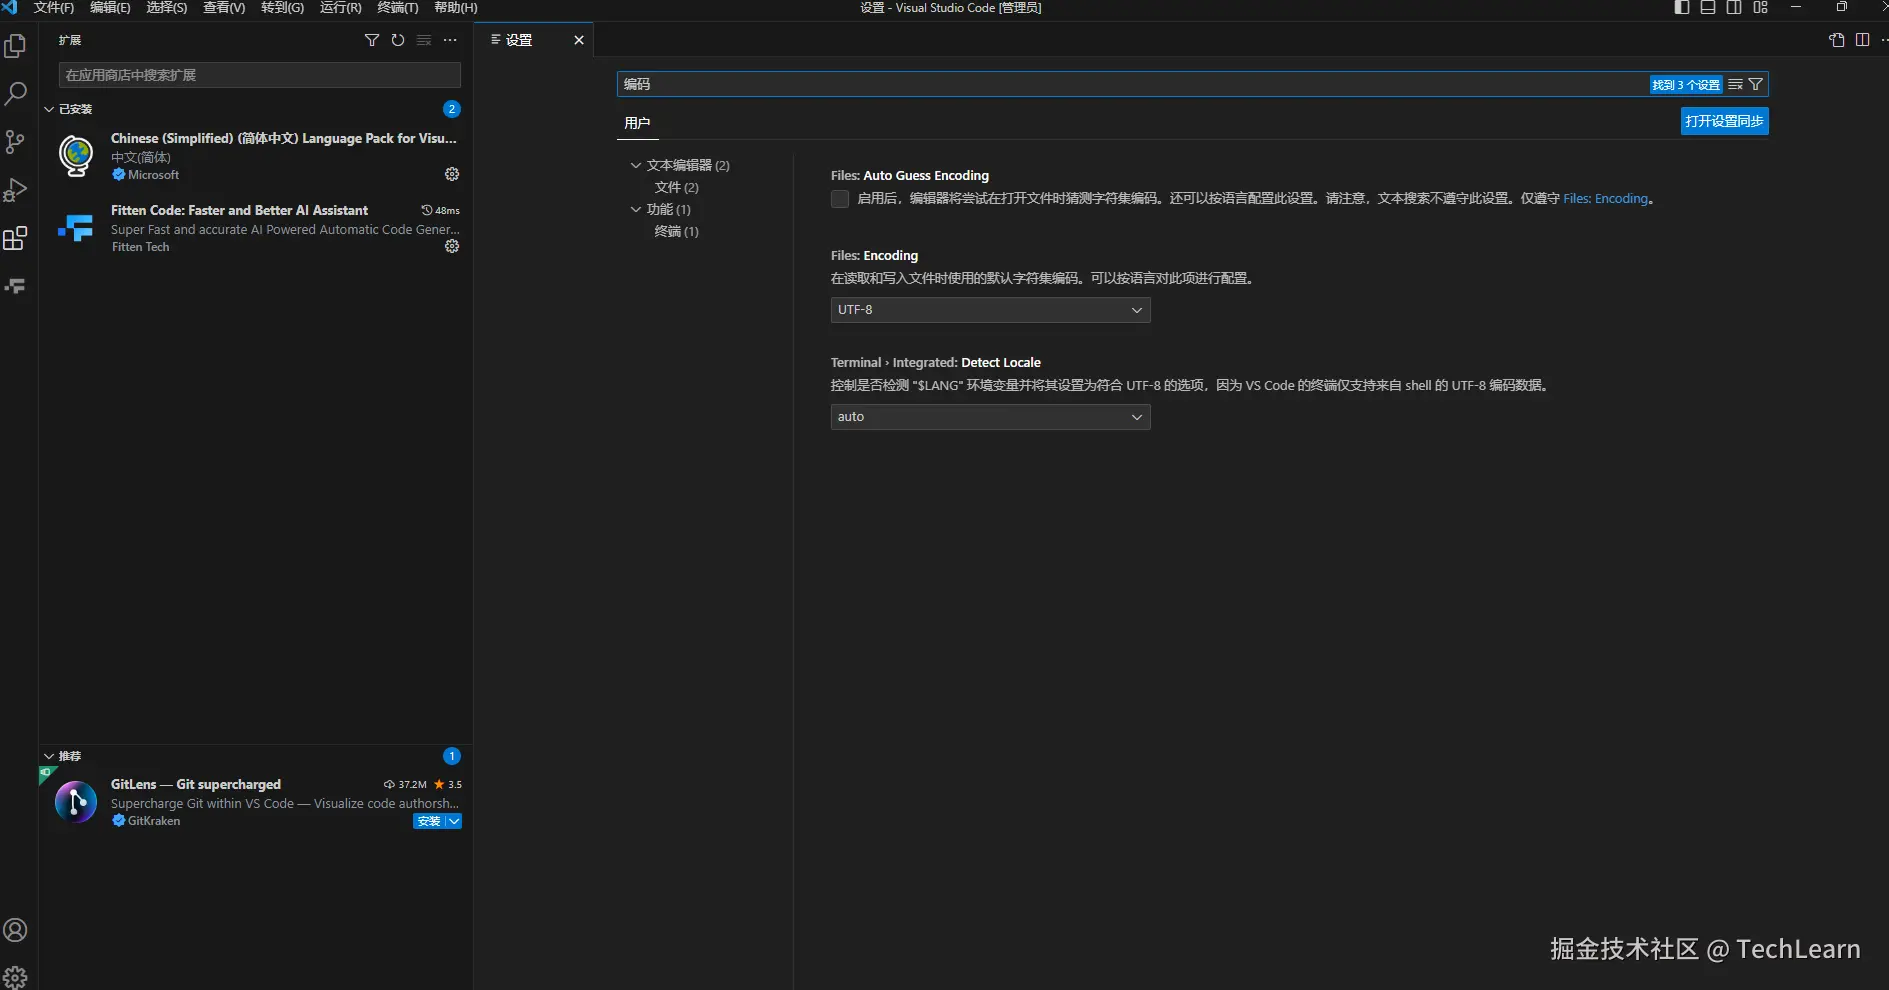Click the GitLens extension thumbnail icon
This screenshot has width=1889, height=990.
(76, 802)
